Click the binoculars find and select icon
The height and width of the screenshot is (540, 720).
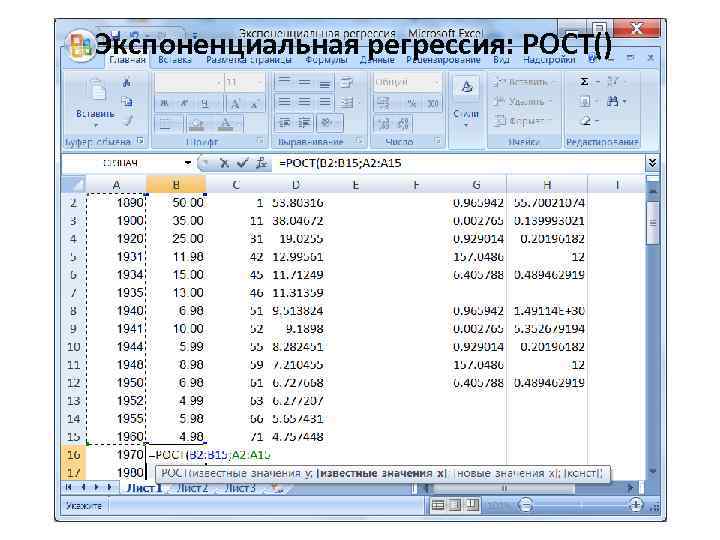(x=613, y=101)
